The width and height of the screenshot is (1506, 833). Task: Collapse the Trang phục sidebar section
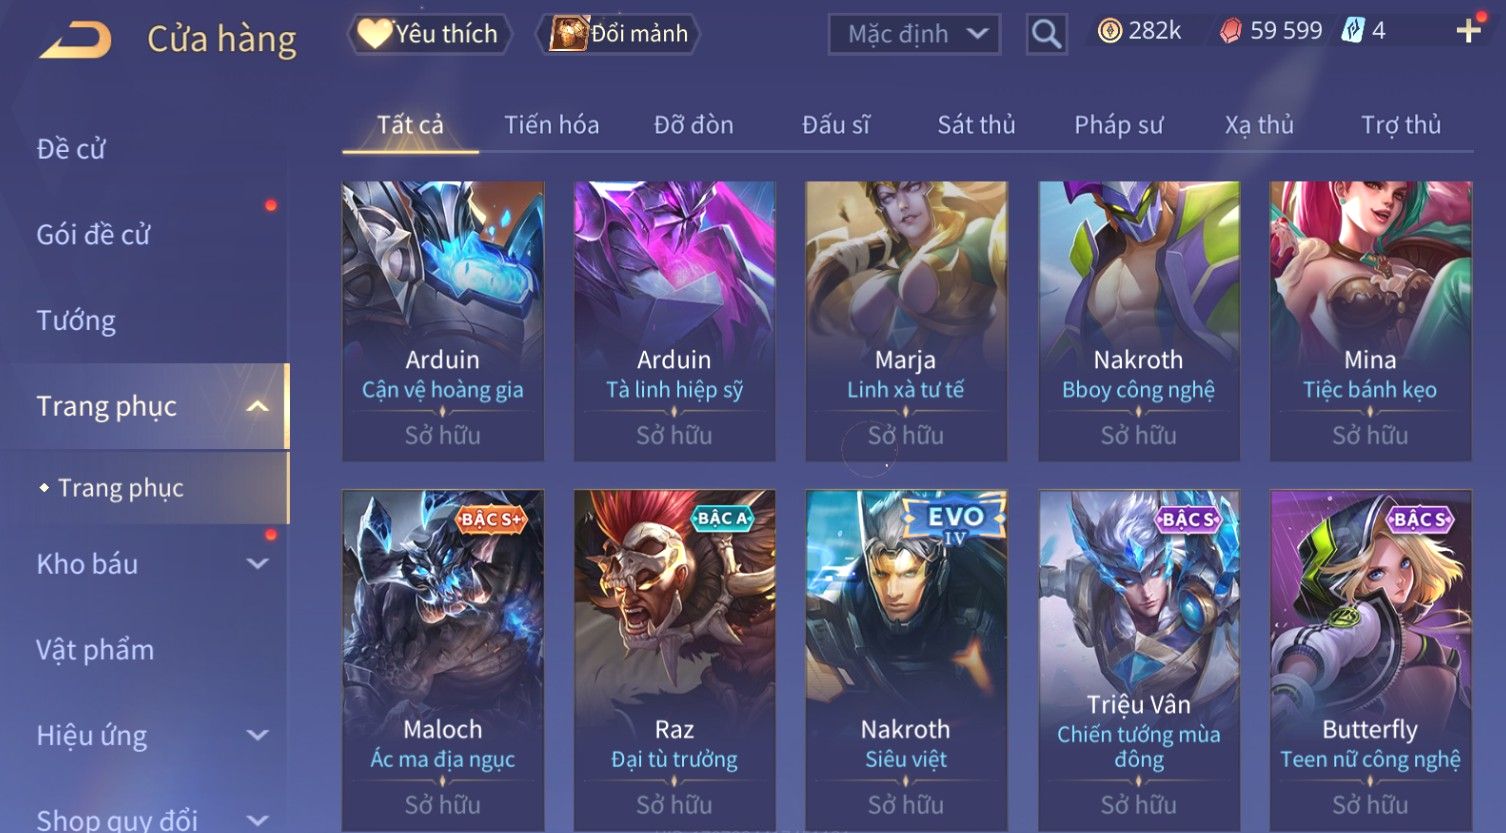pos(257,406)
